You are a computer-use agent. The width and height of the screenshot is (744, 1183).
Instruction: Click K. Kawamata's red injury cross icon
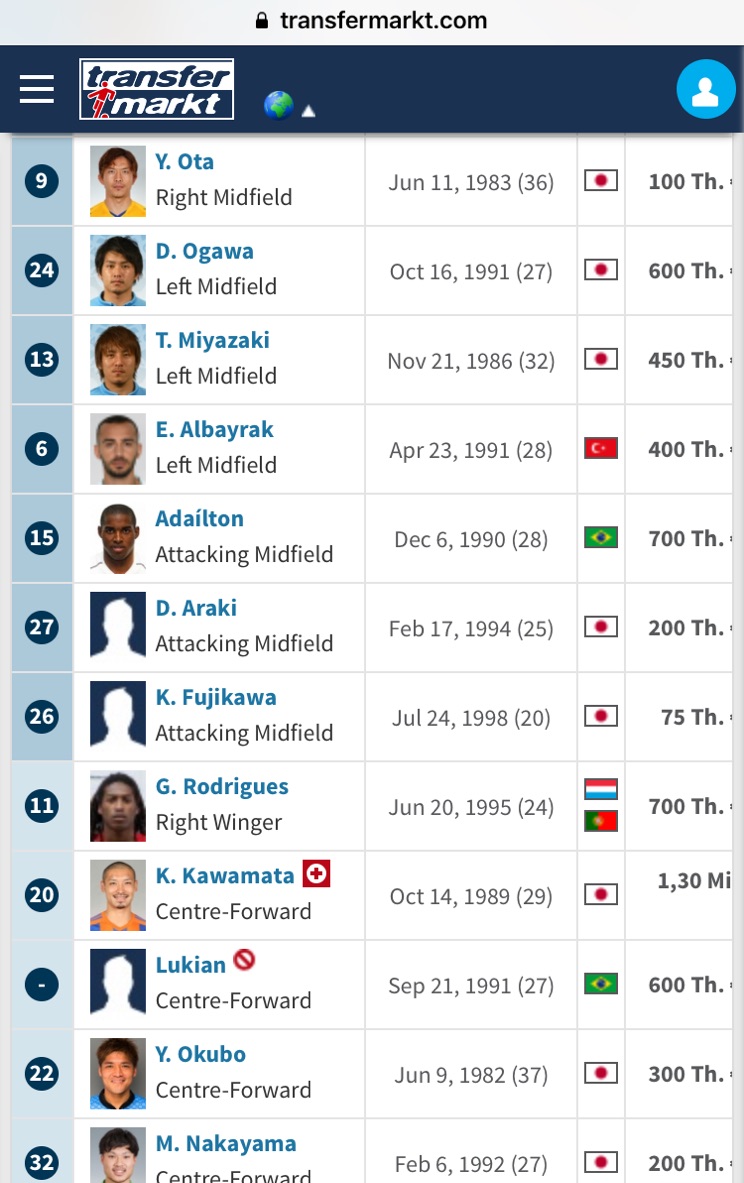(x=316, y=874)
